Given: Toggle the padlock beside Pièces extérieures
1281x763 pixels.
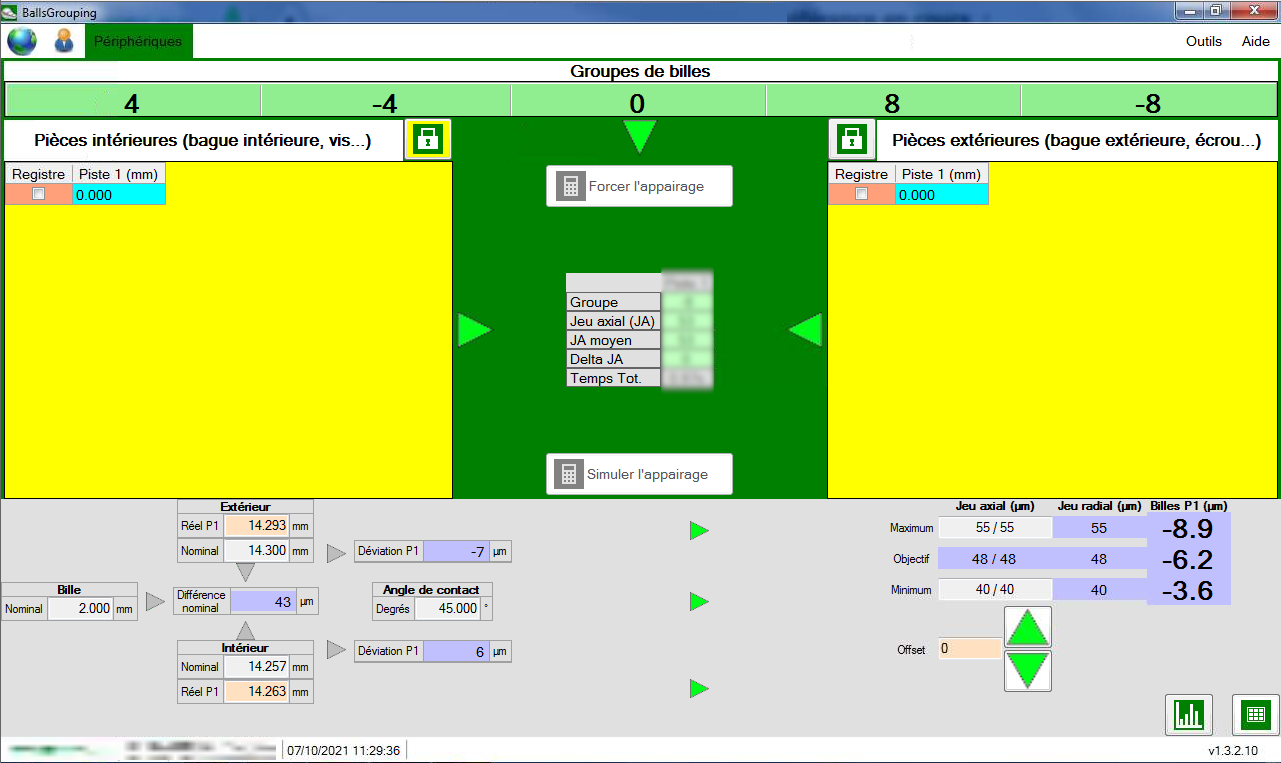Looking at the screenshot, I should pyautogui.click(x=851, y=139).
